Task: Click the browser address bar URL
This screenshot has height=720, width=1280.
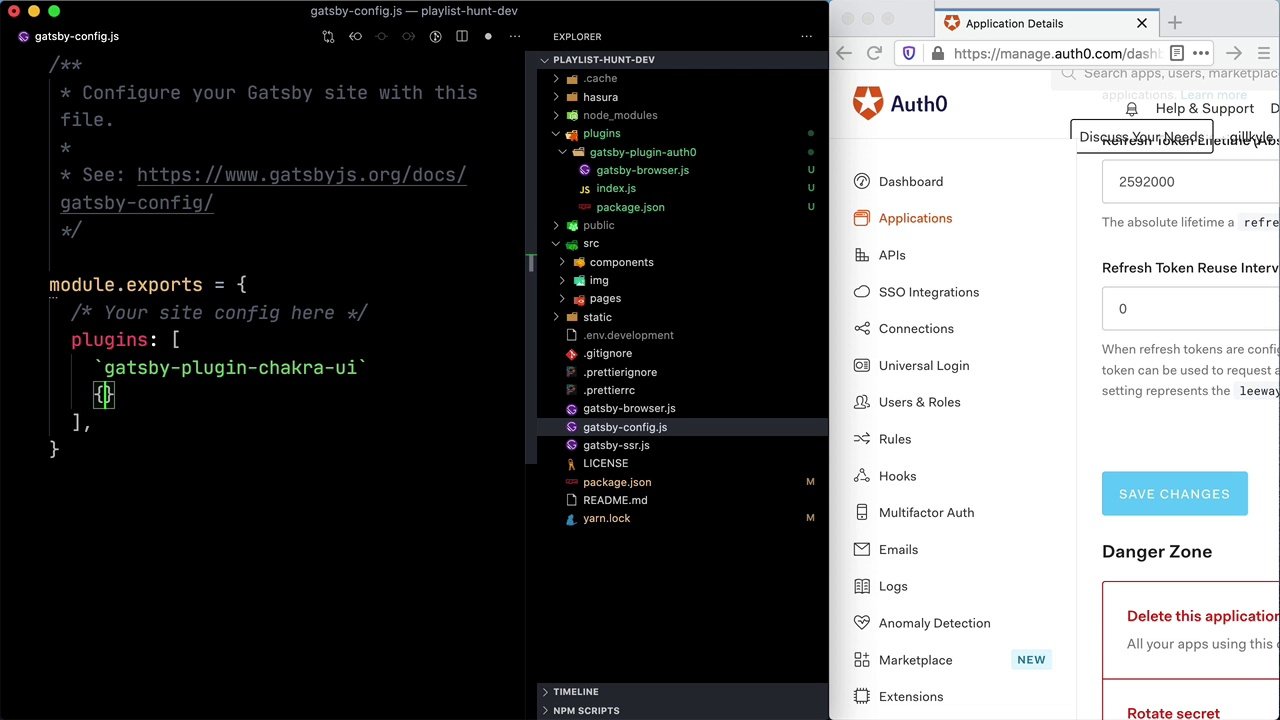Action: coord(1055,53)
